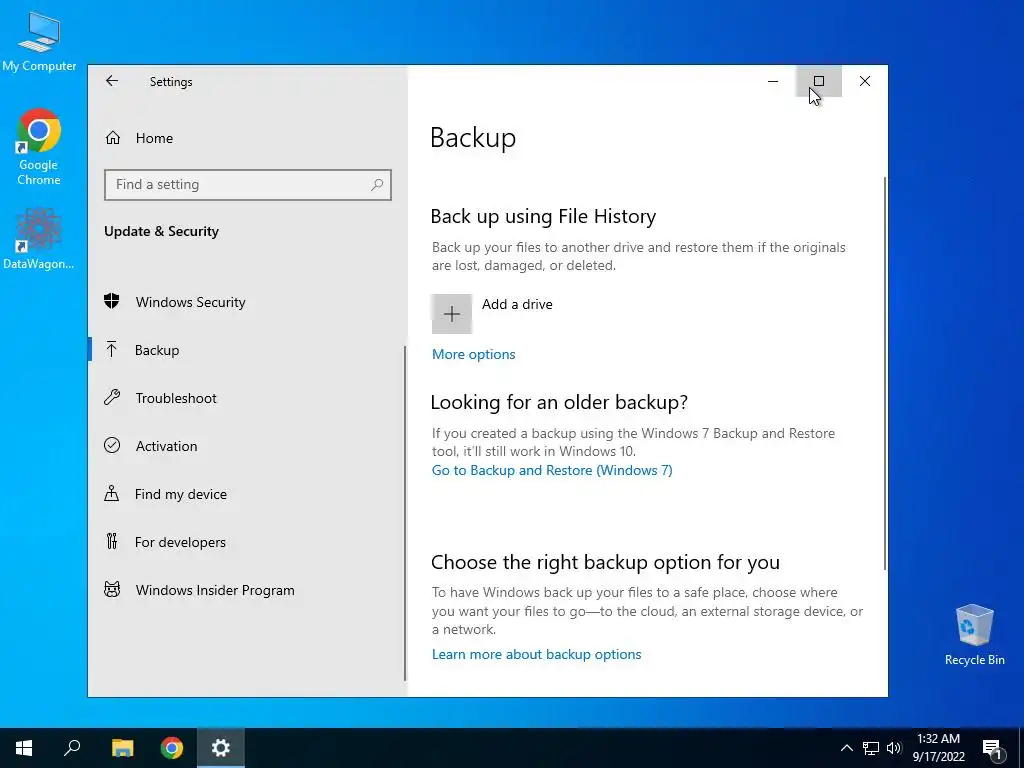Go to Backup and Restore (Windows 7)
Screen dimensions: 1024x768
[x=552, y=470]
